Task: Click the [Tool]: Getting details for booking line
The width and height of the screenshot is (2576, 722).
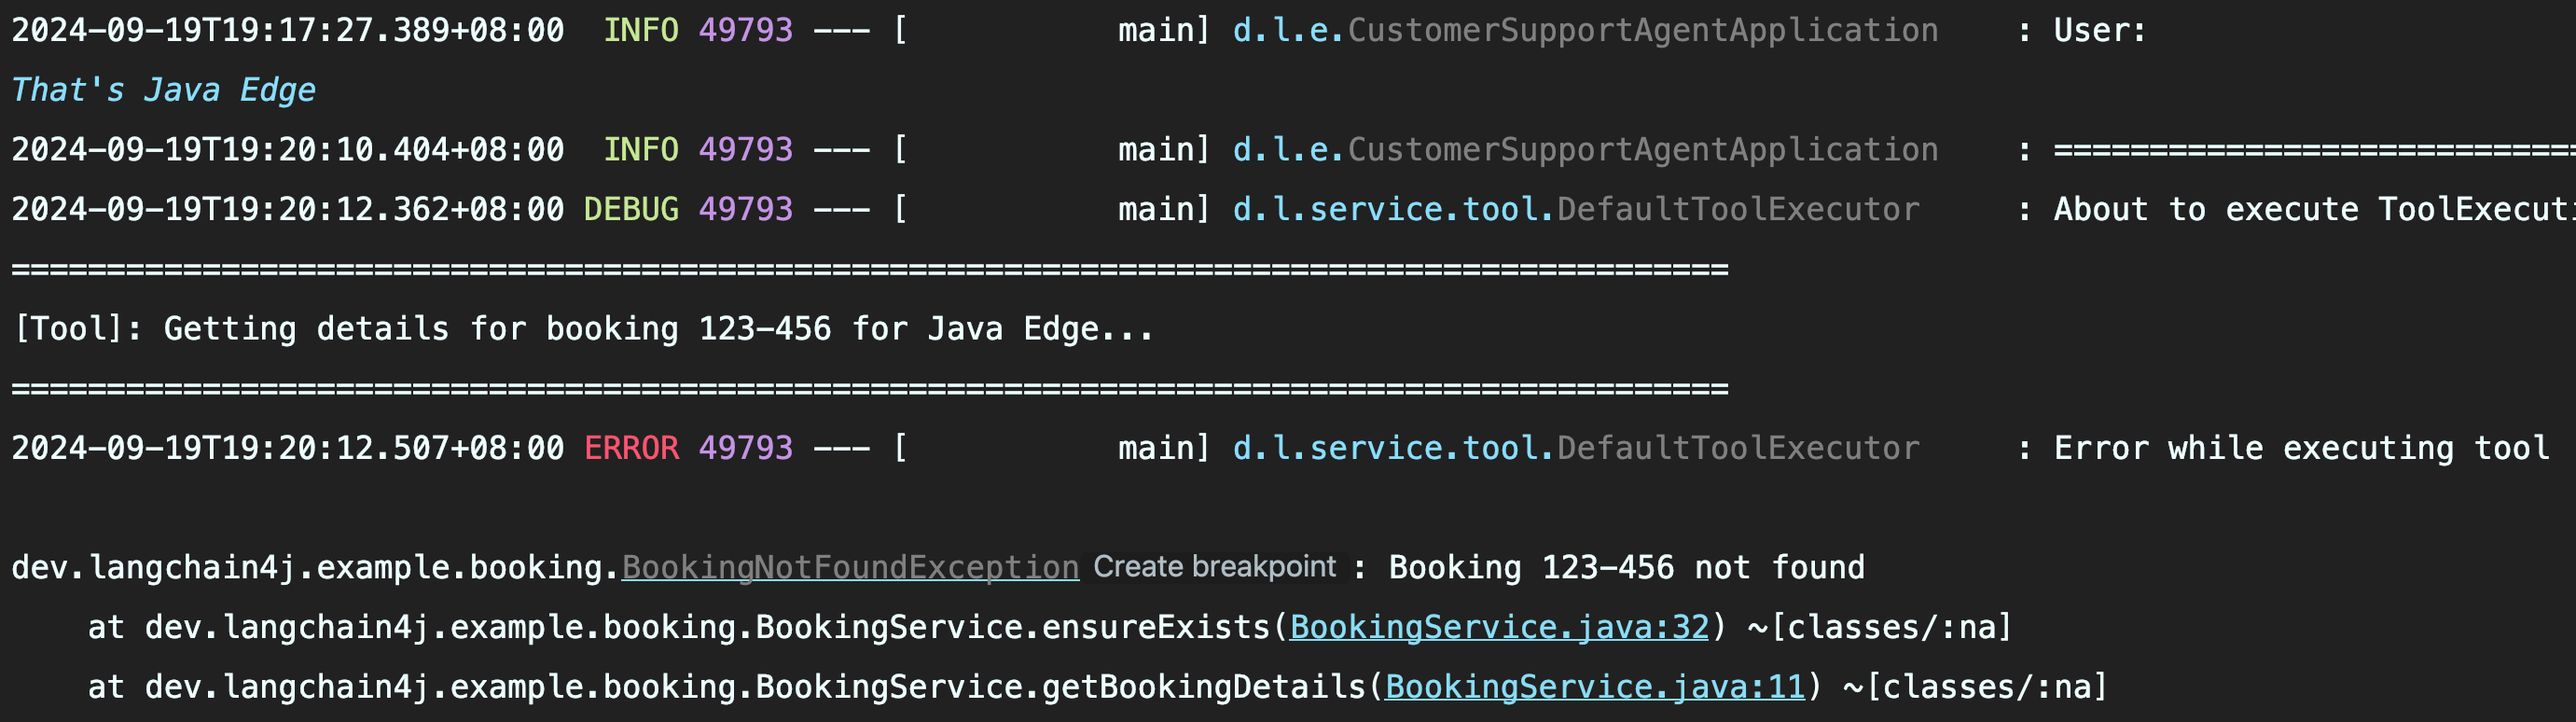Action: tap(583, 329)
